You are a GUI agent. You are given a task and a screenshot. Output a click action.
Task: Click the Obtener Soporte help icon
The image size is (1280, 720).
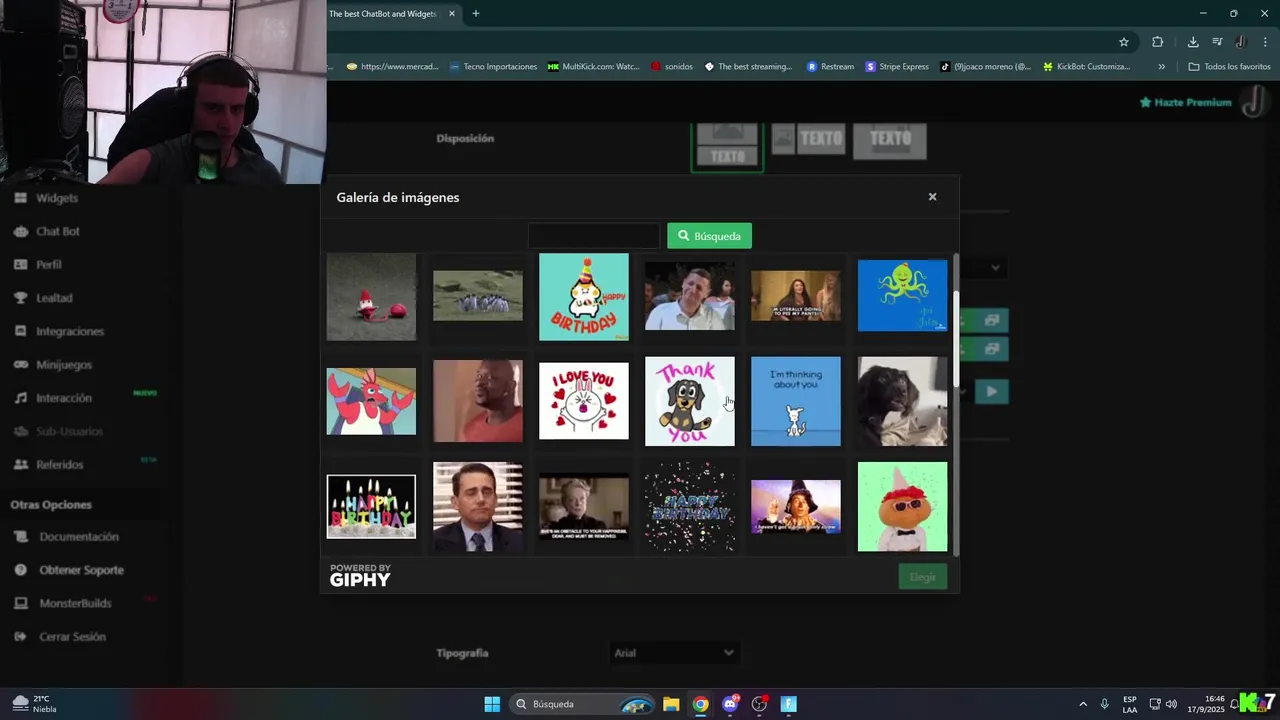pyautogui.click(x=20, y=570)
